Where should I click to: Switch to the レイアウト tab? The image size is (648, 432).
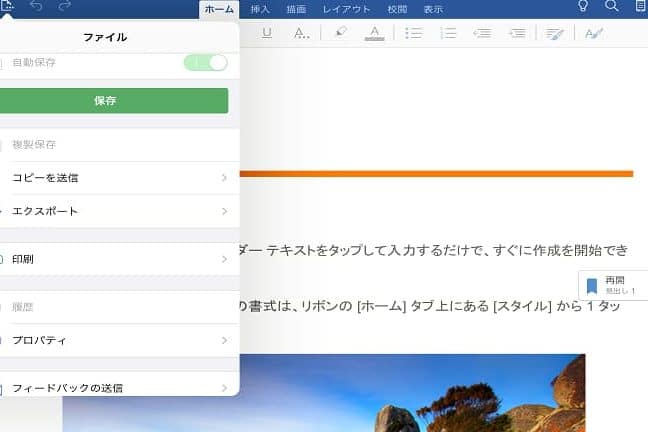(346, 9)
